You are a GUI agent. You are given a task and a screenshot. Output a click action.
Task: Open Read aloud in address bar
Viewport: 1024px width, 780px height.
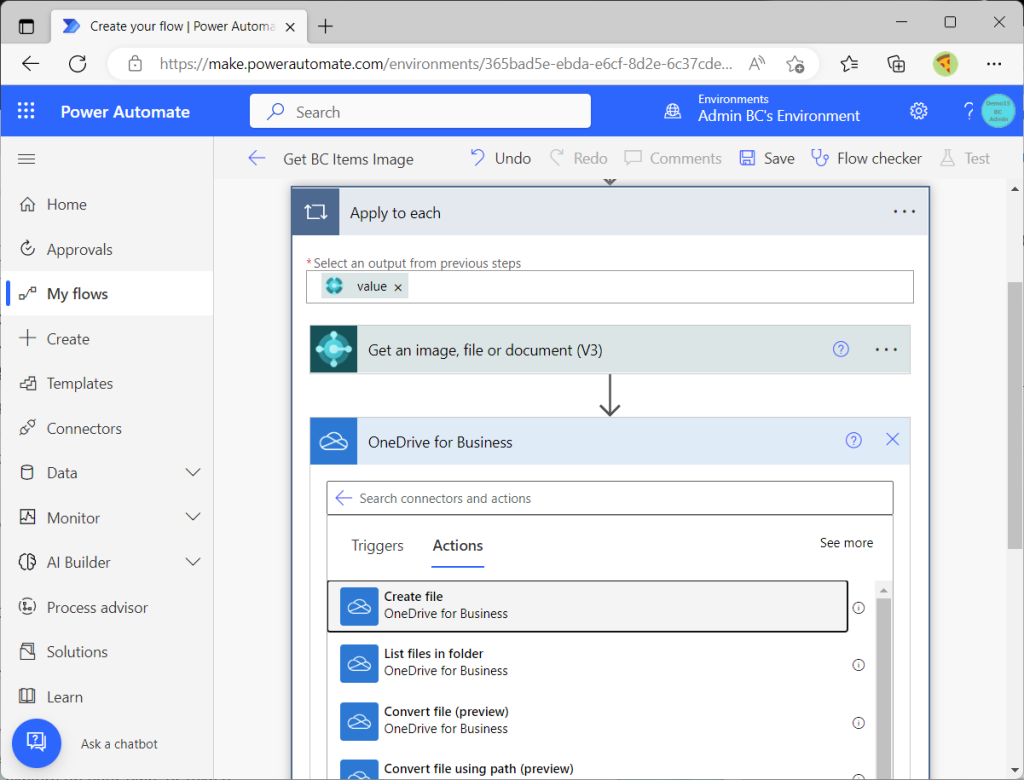[x=756, y=63]
